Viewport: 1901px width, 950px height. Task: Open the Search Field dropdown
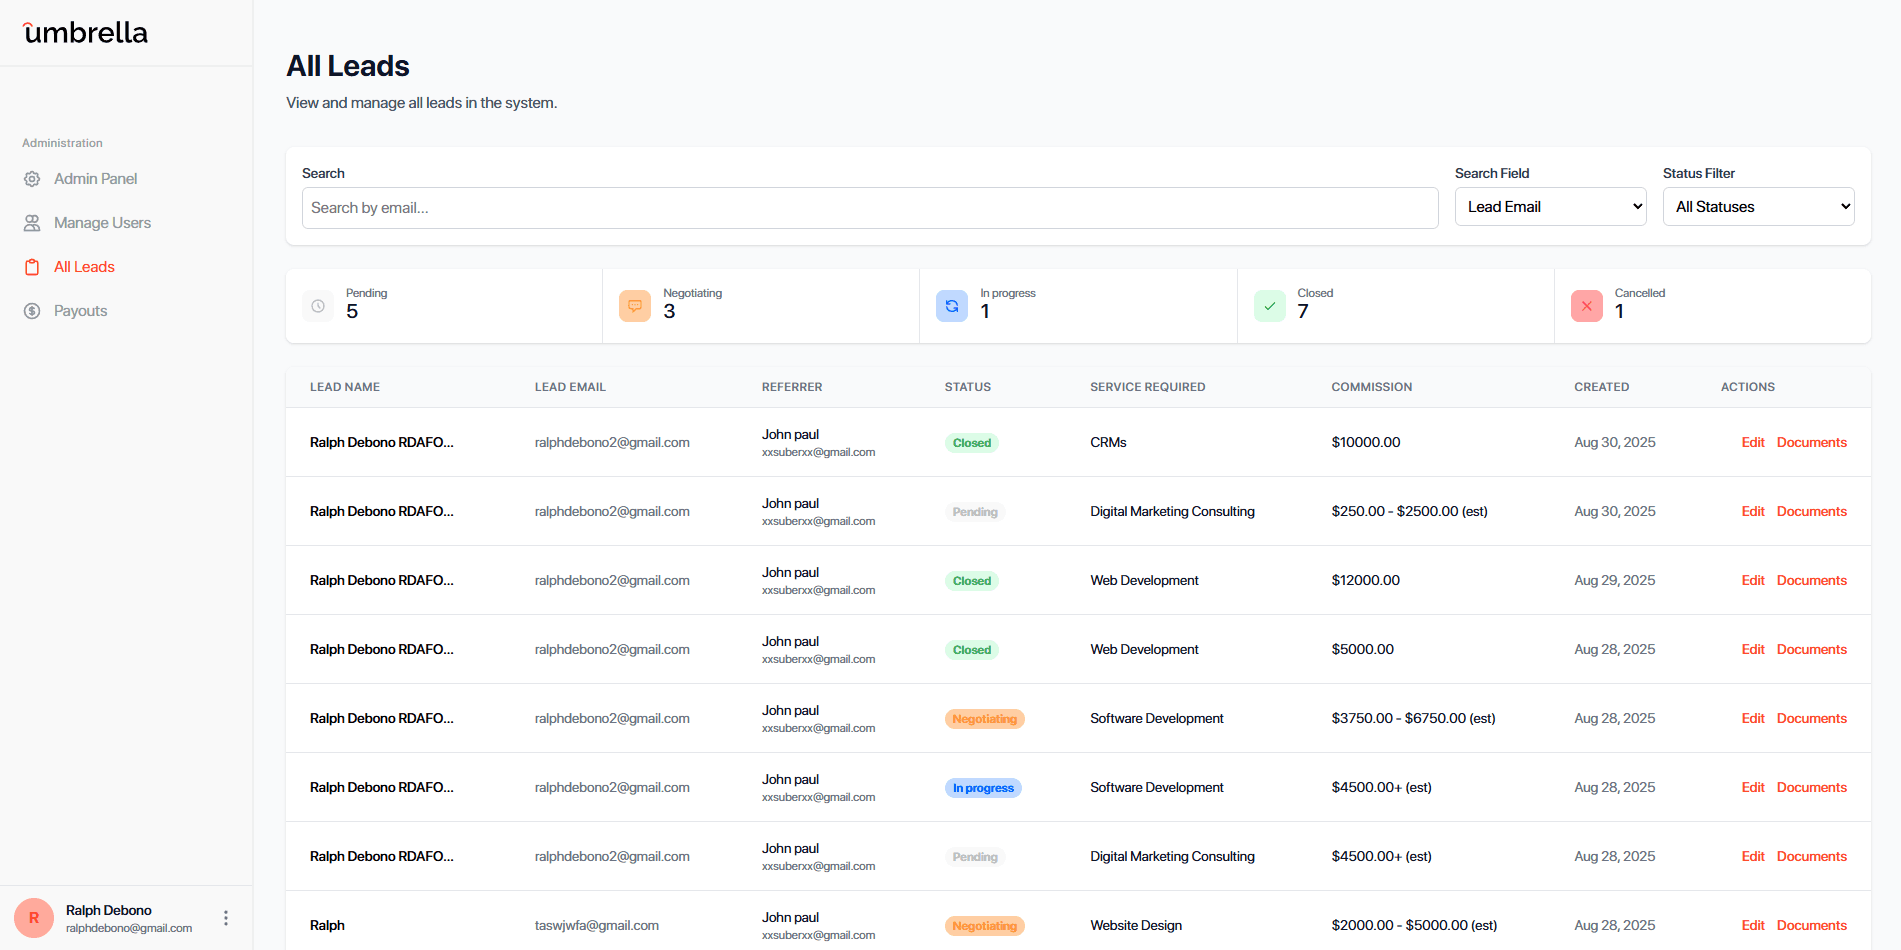point(1550,206)
